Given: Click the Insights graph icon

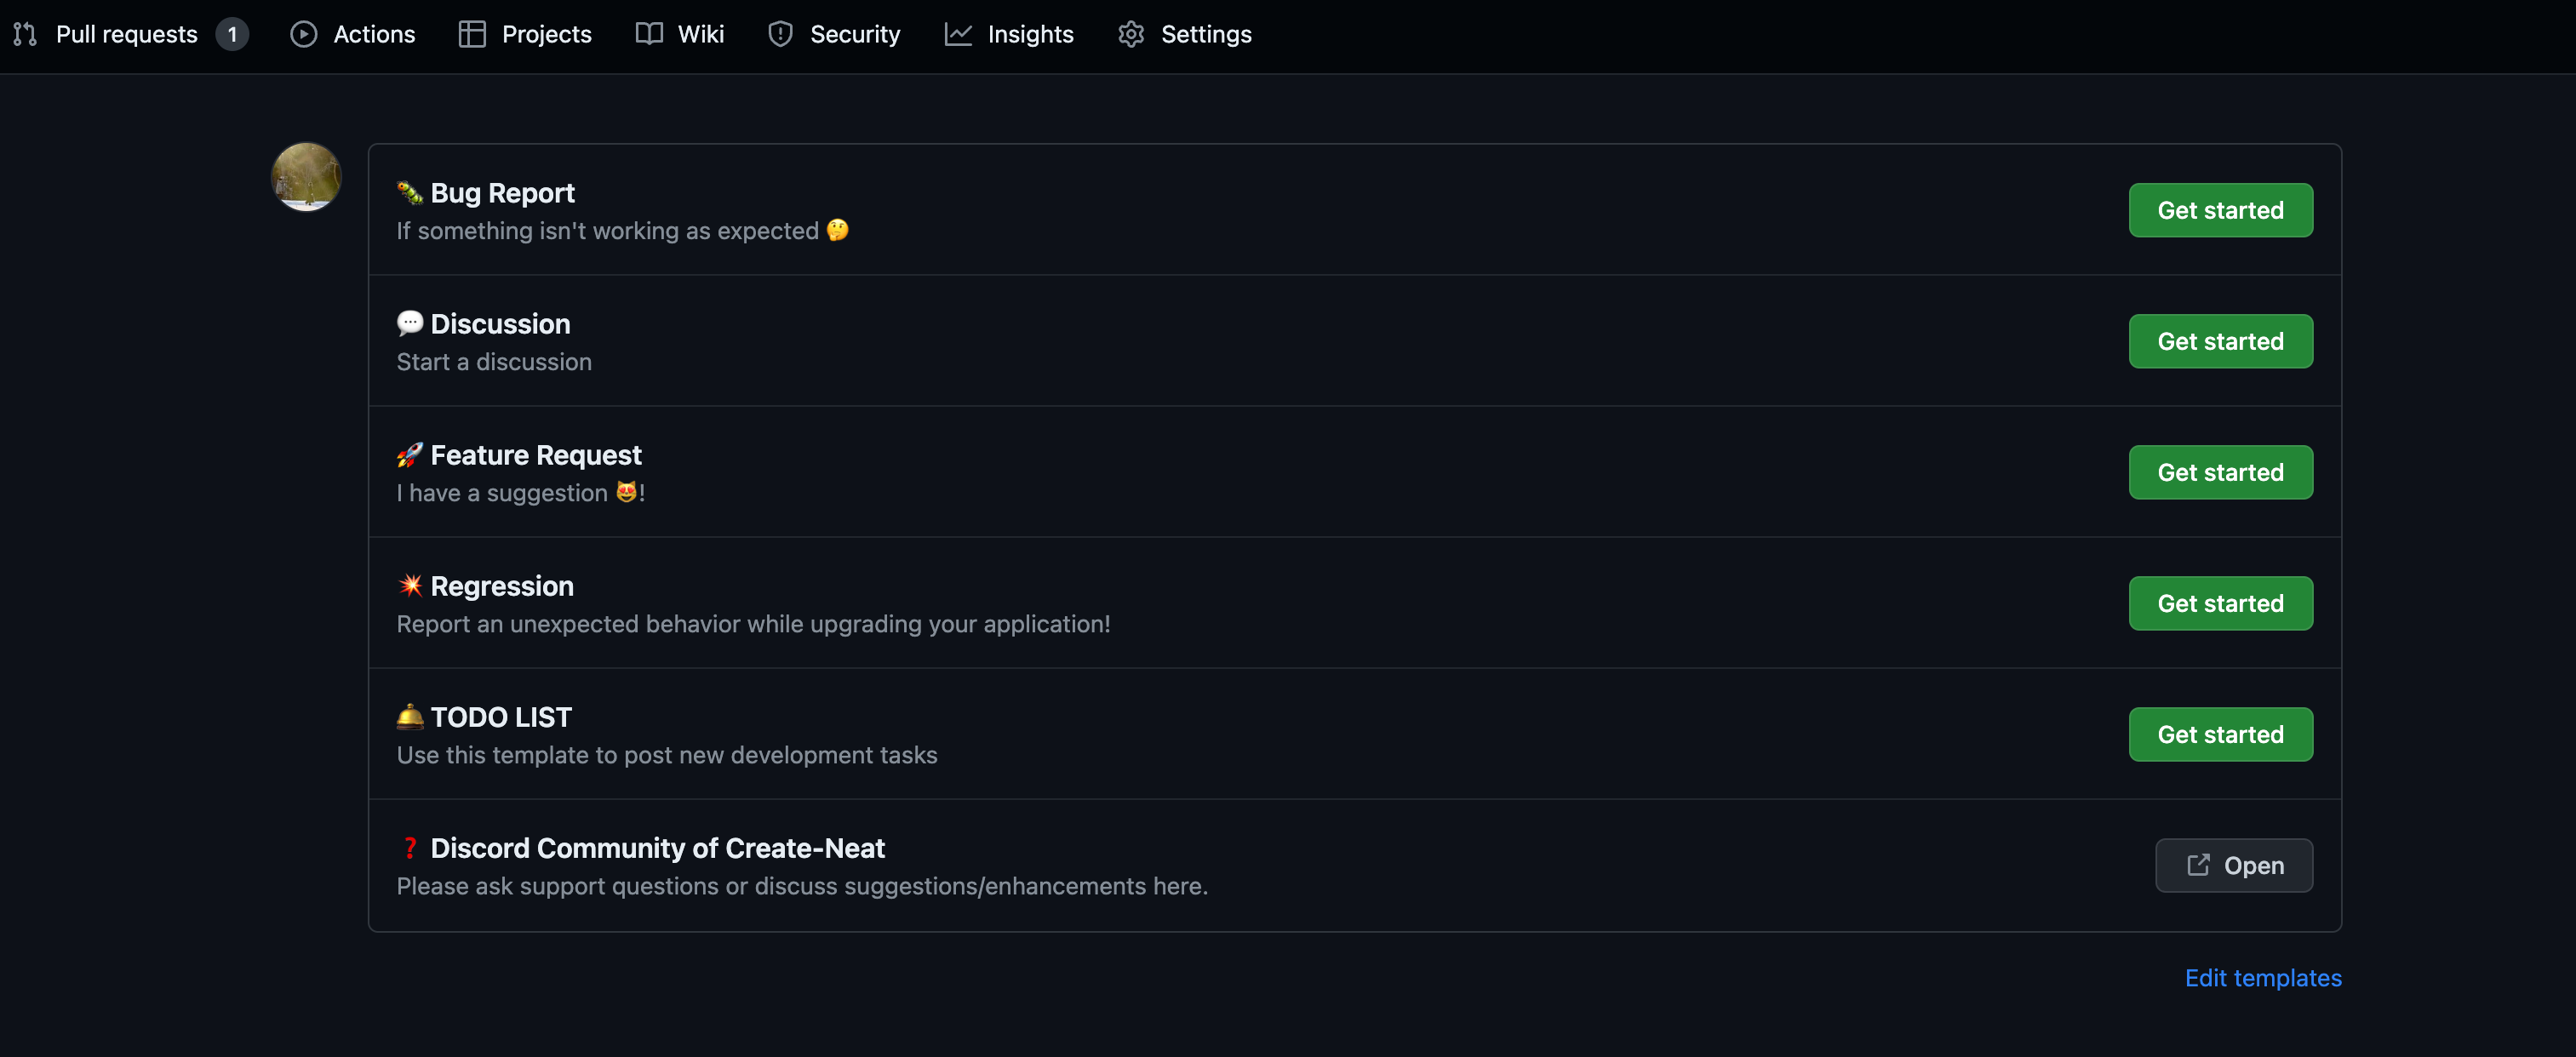Looking at the screenshot, I should coord(958,34).
